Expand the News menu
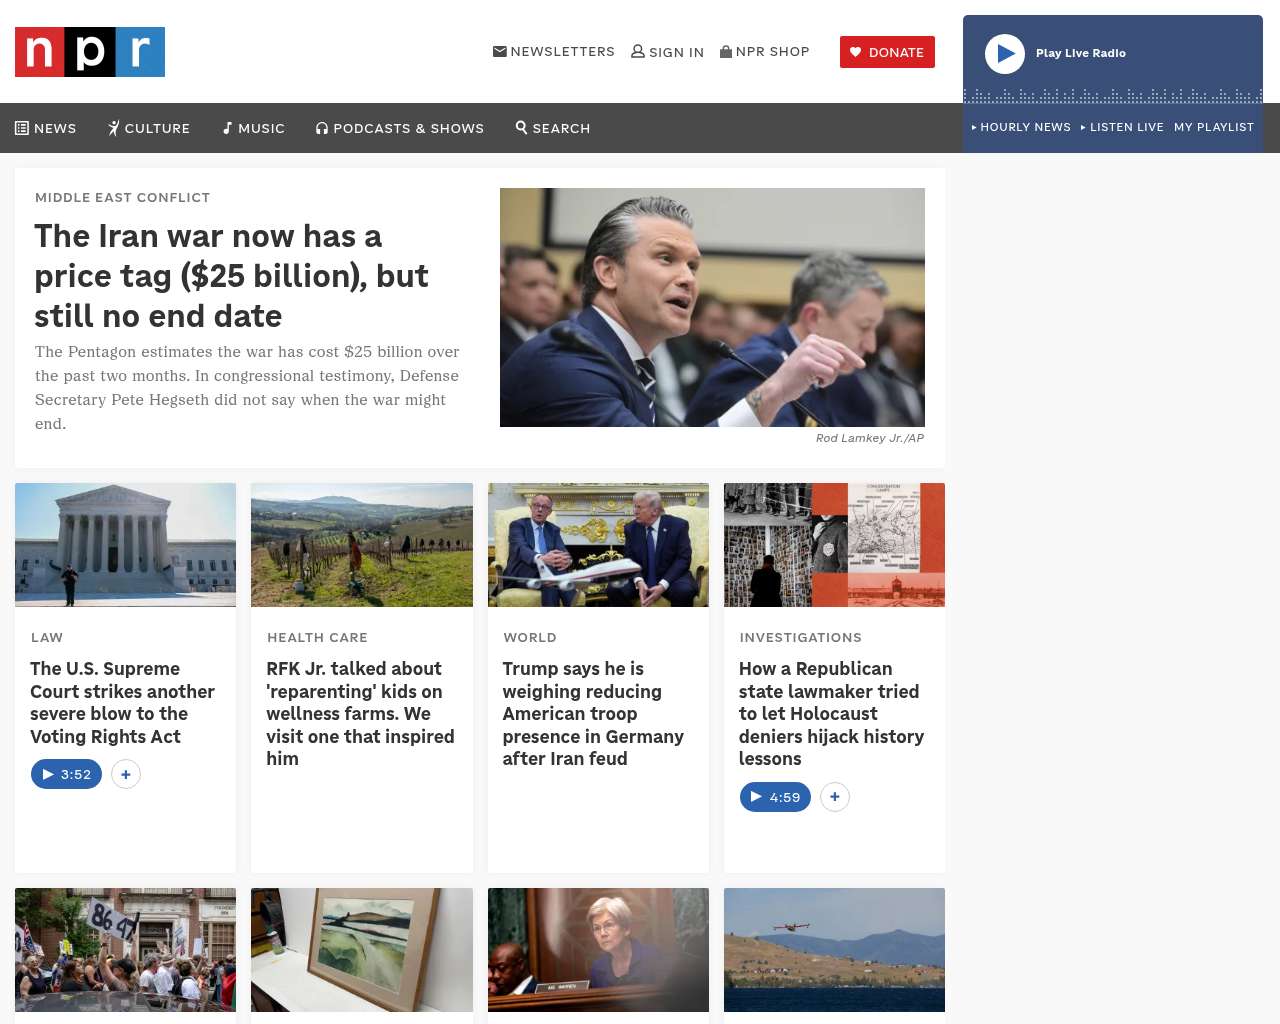1280x1024 pixels. tap(46, 128)
